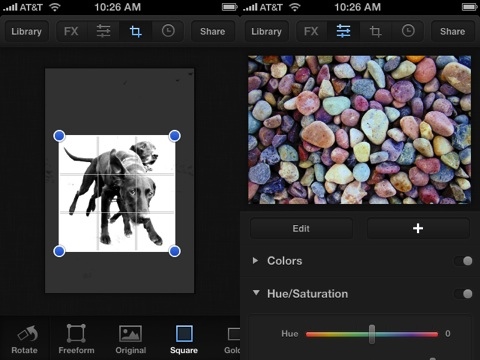Tap the plus button to add adjustment
The image size is (480, 360).
pos(418,228)
